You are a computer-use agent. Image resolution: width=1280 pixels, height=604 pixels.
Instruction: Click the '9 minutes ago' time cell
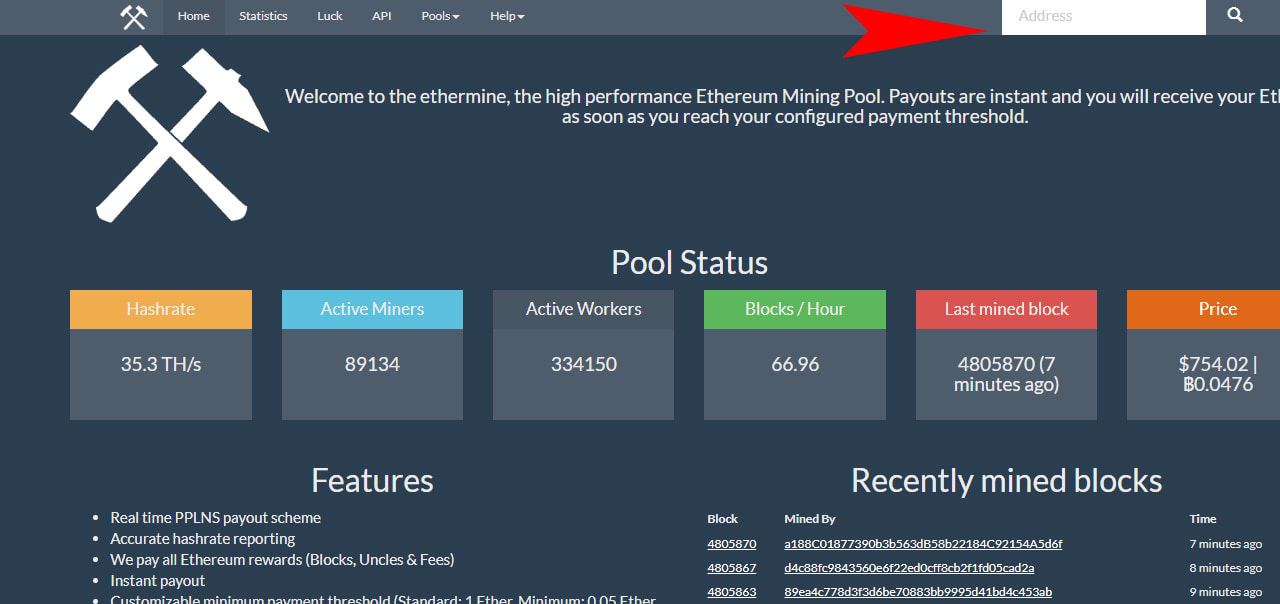pyautogui.click(x=1225, y=592)
